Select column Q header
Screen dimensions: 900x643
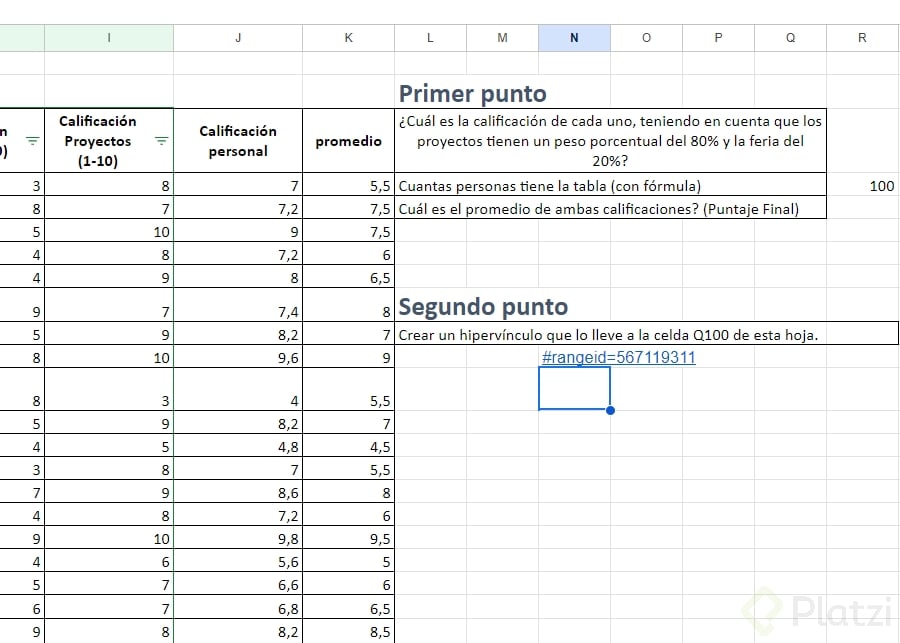[x=790, y=38]
